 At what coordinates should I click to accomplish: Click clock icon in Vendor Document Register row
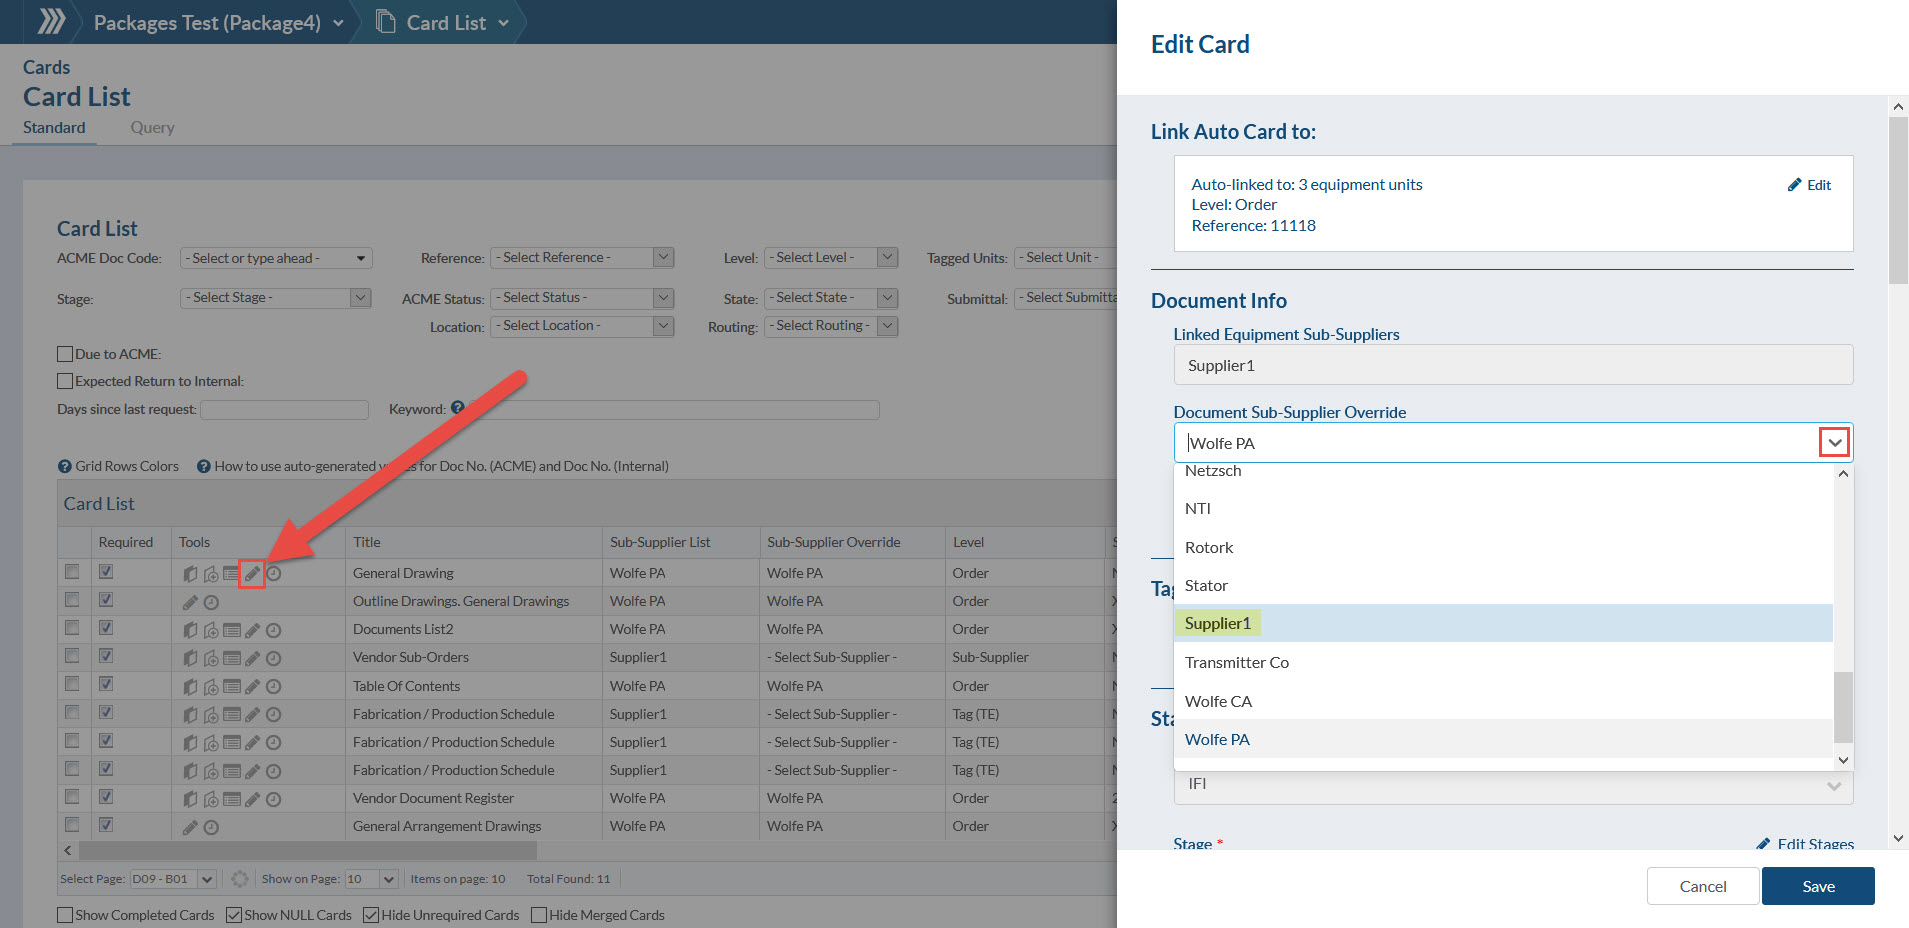click(x=273, y=799)
